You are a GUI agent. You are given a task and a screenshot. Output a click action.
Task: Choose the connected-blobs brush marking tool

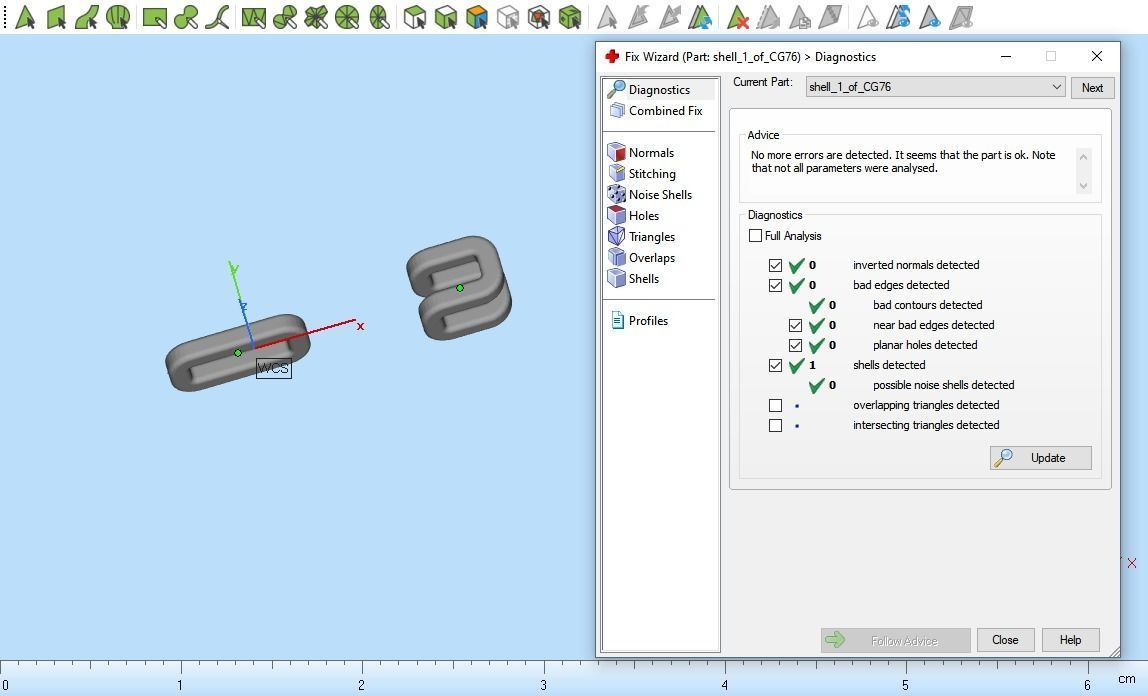[186, 17]
